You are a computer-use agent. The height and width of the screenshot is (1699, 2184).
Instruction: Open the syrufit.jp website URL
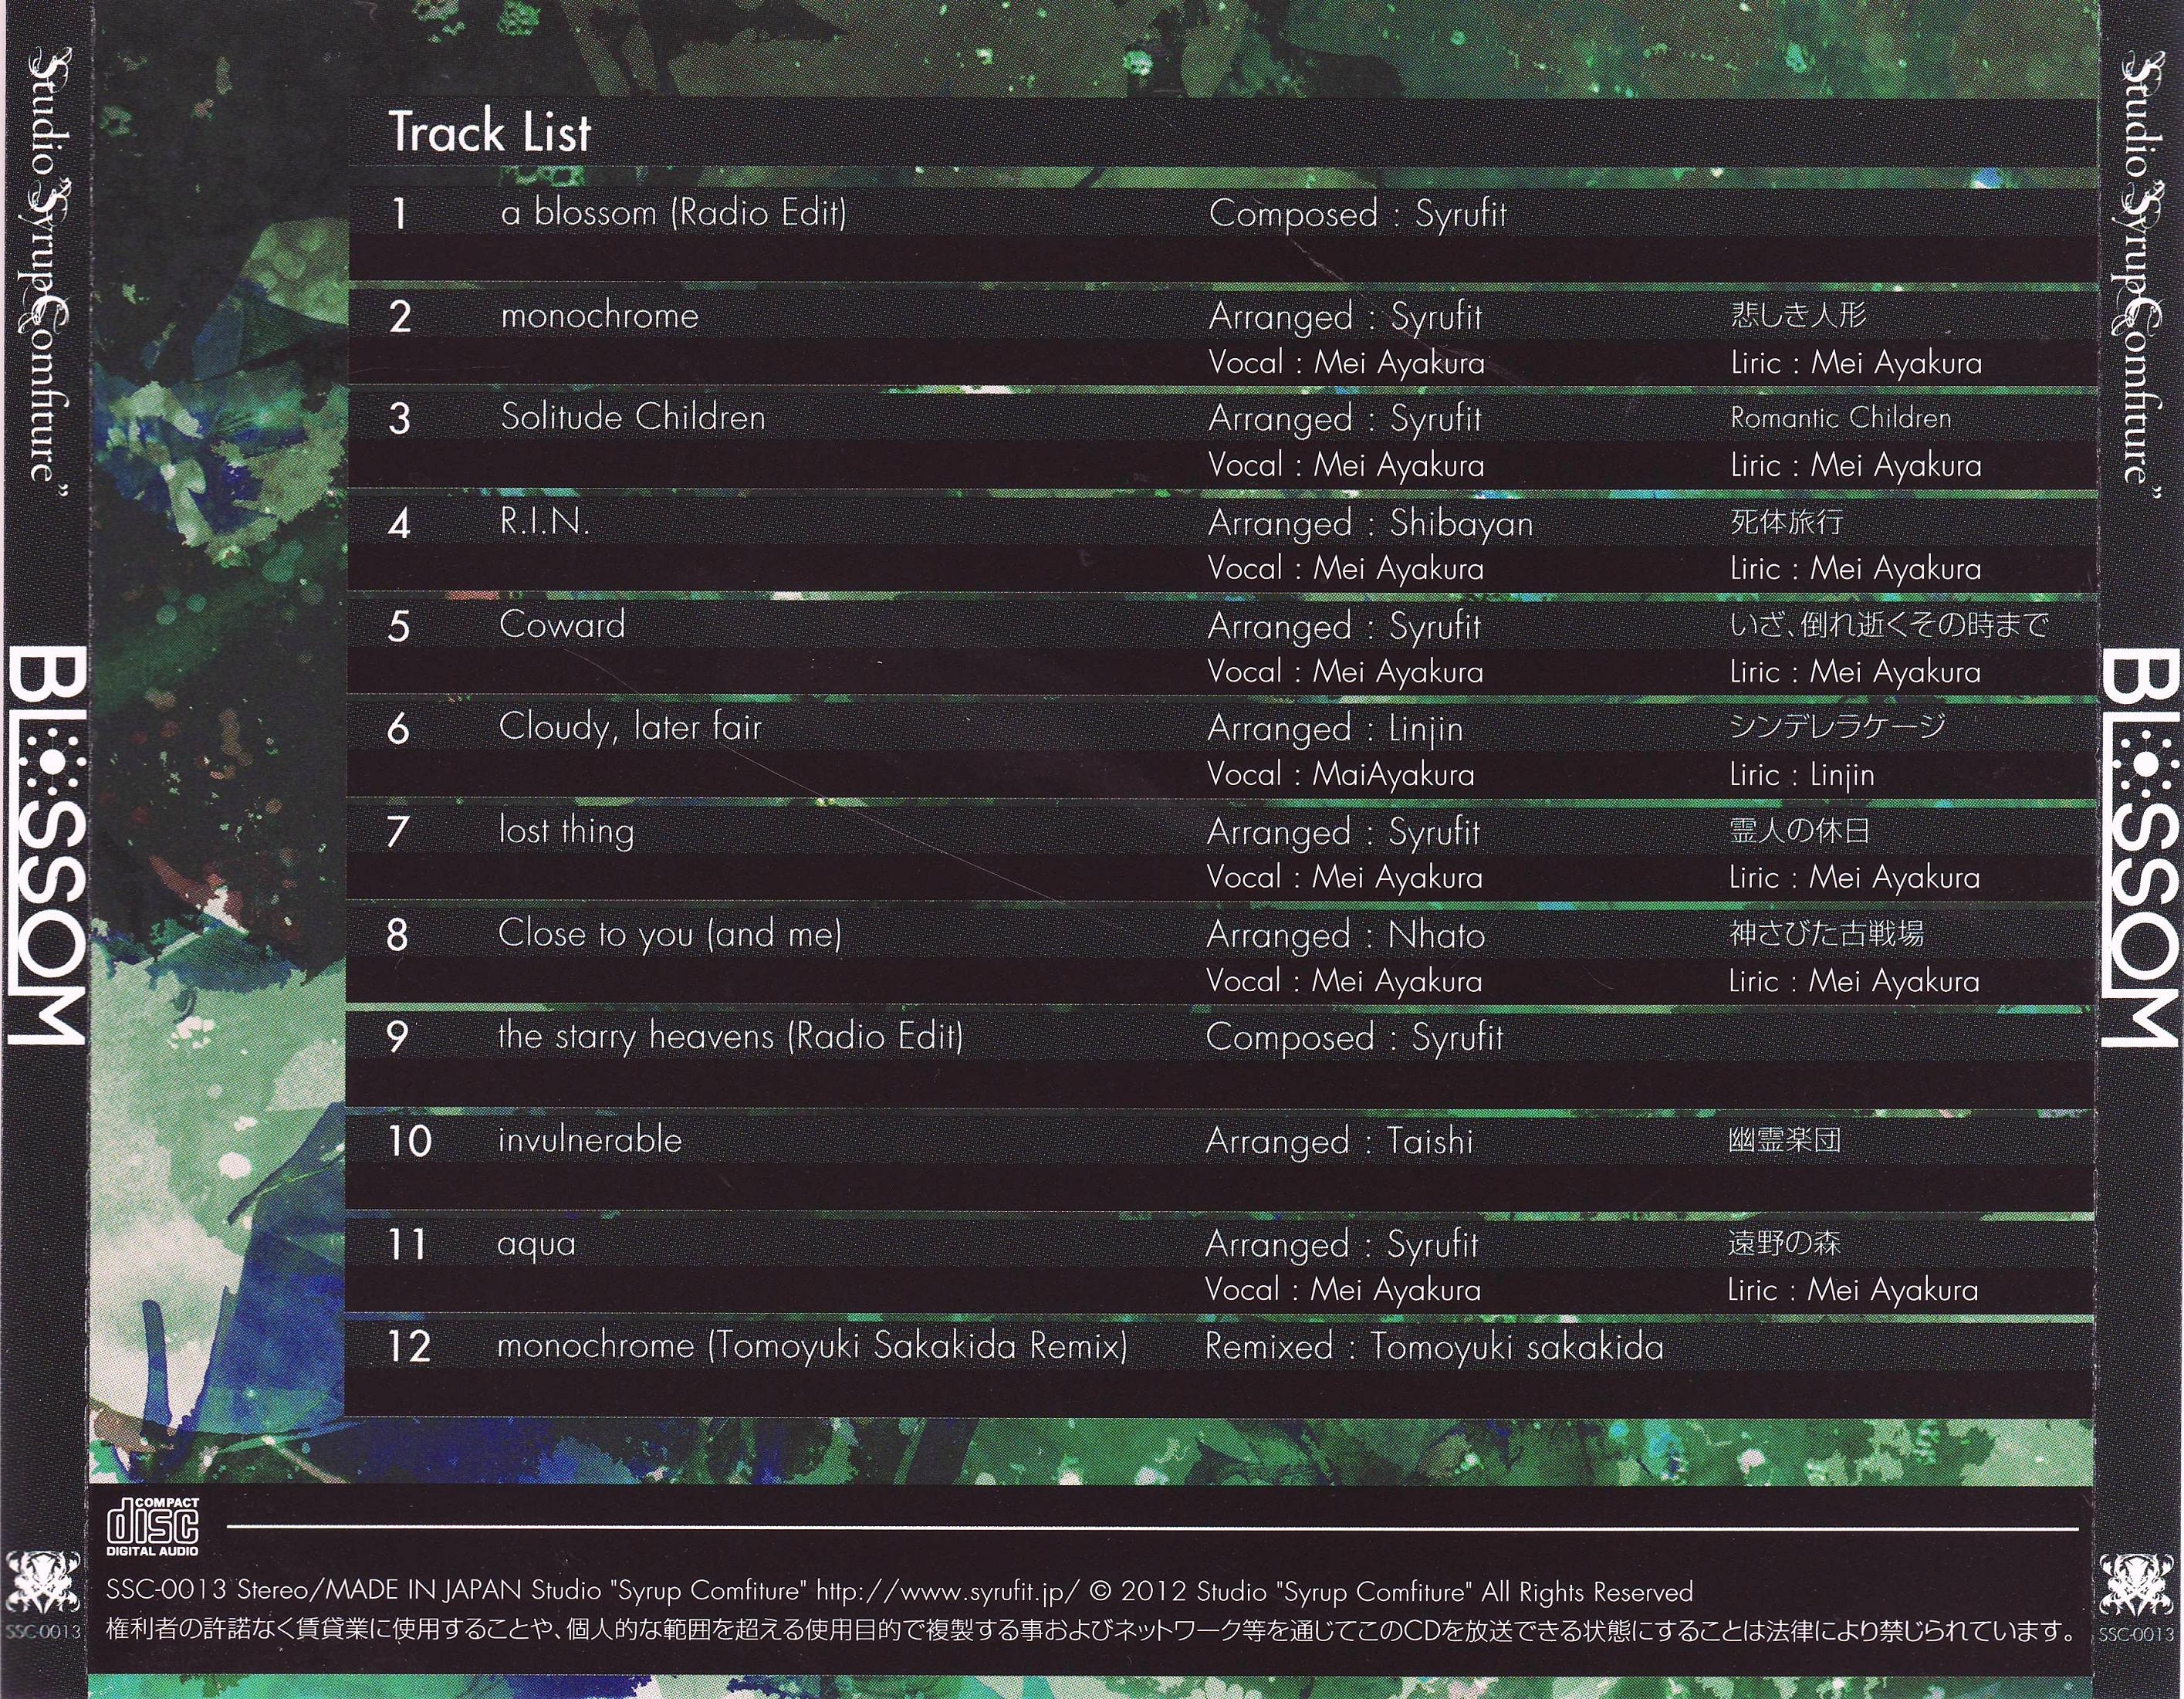tap(947, 1592)
